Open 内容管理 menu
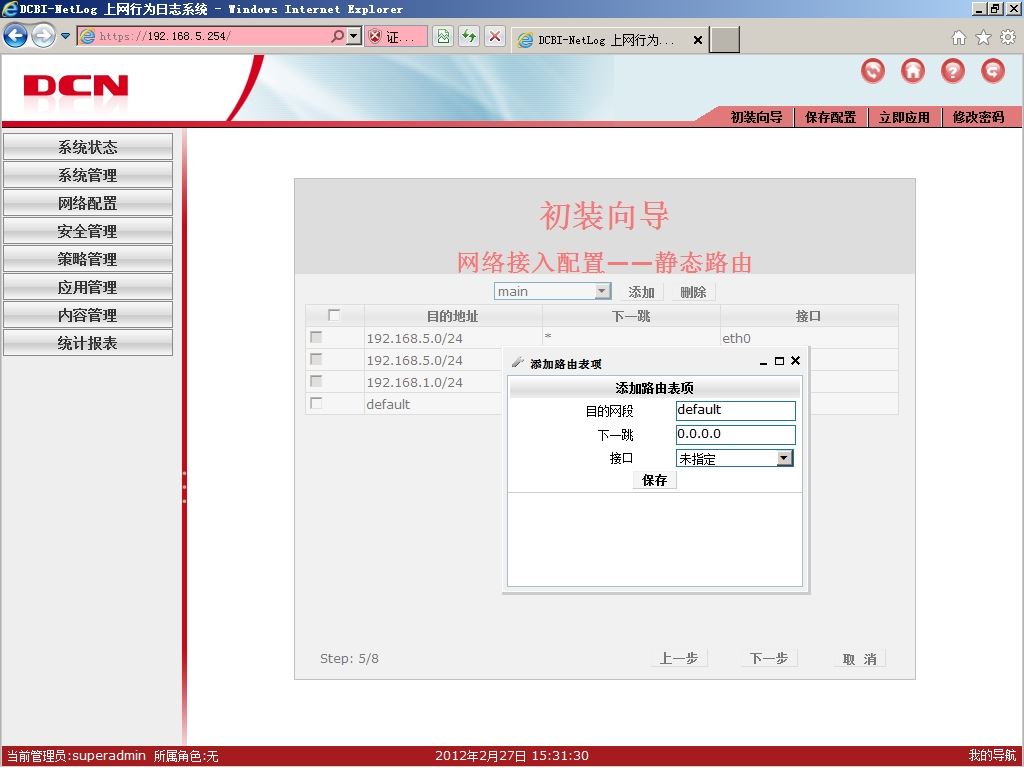This screenshot has width=1024, height=768. click(88, 315)
